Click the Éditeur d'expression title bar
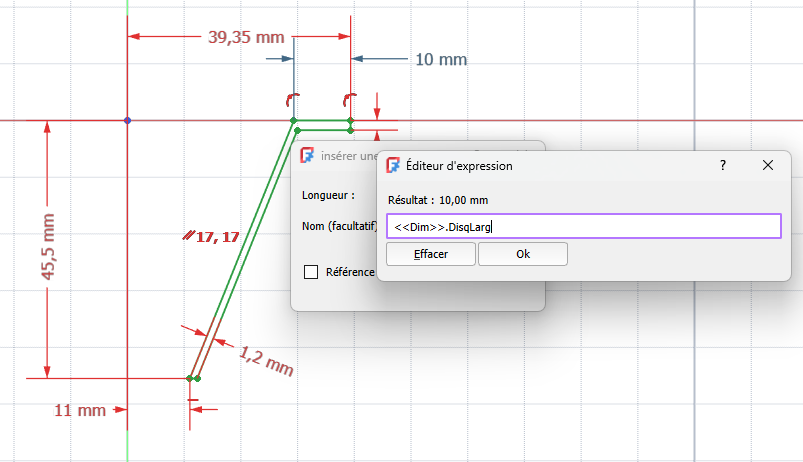803x462 pixels. coord(560,165)
